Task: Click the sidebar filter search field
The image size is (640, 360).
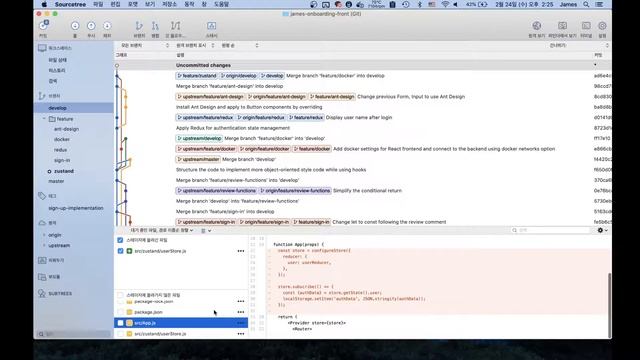Action: pos(74,334)
